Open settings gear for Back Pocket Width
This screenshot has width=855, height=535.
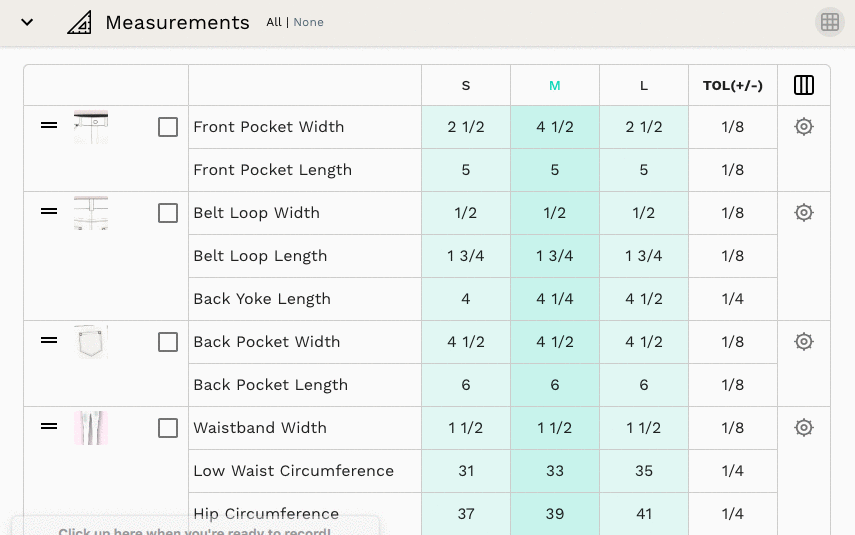click(804, 341)
